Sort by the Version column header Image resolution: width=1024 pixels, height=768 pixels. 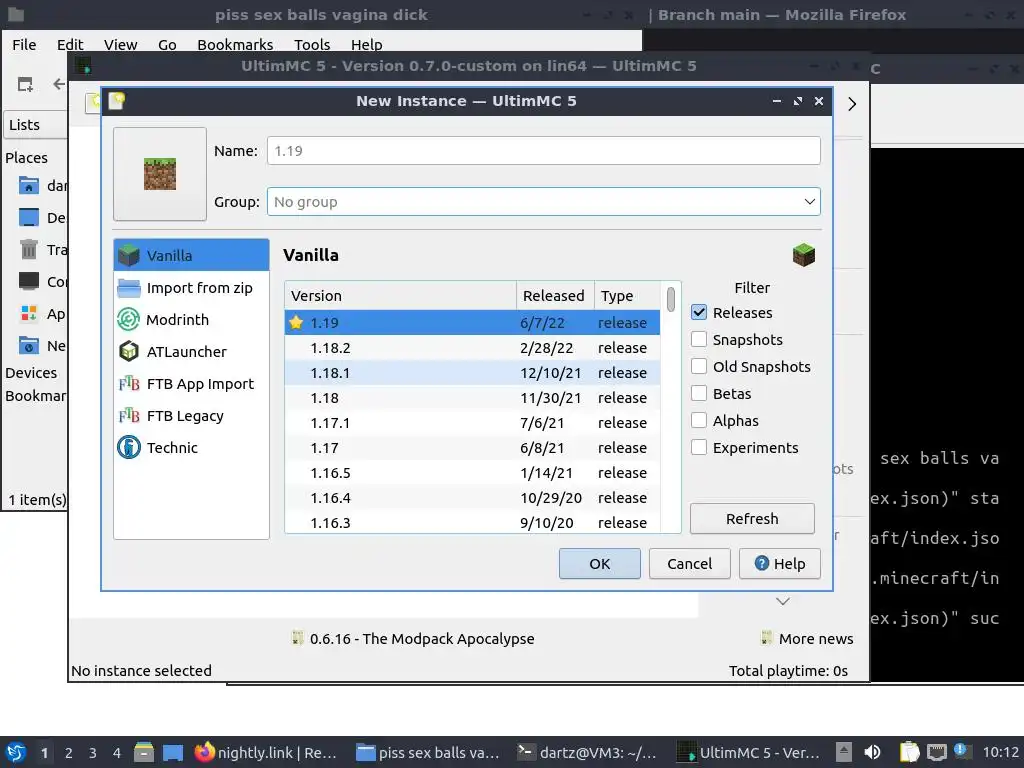[x=400, y=296]
